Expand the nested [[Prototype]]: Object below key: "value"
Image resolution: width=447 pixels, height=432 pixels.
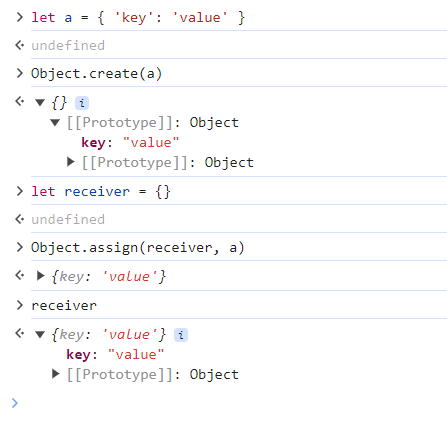(x=70, y=162)
